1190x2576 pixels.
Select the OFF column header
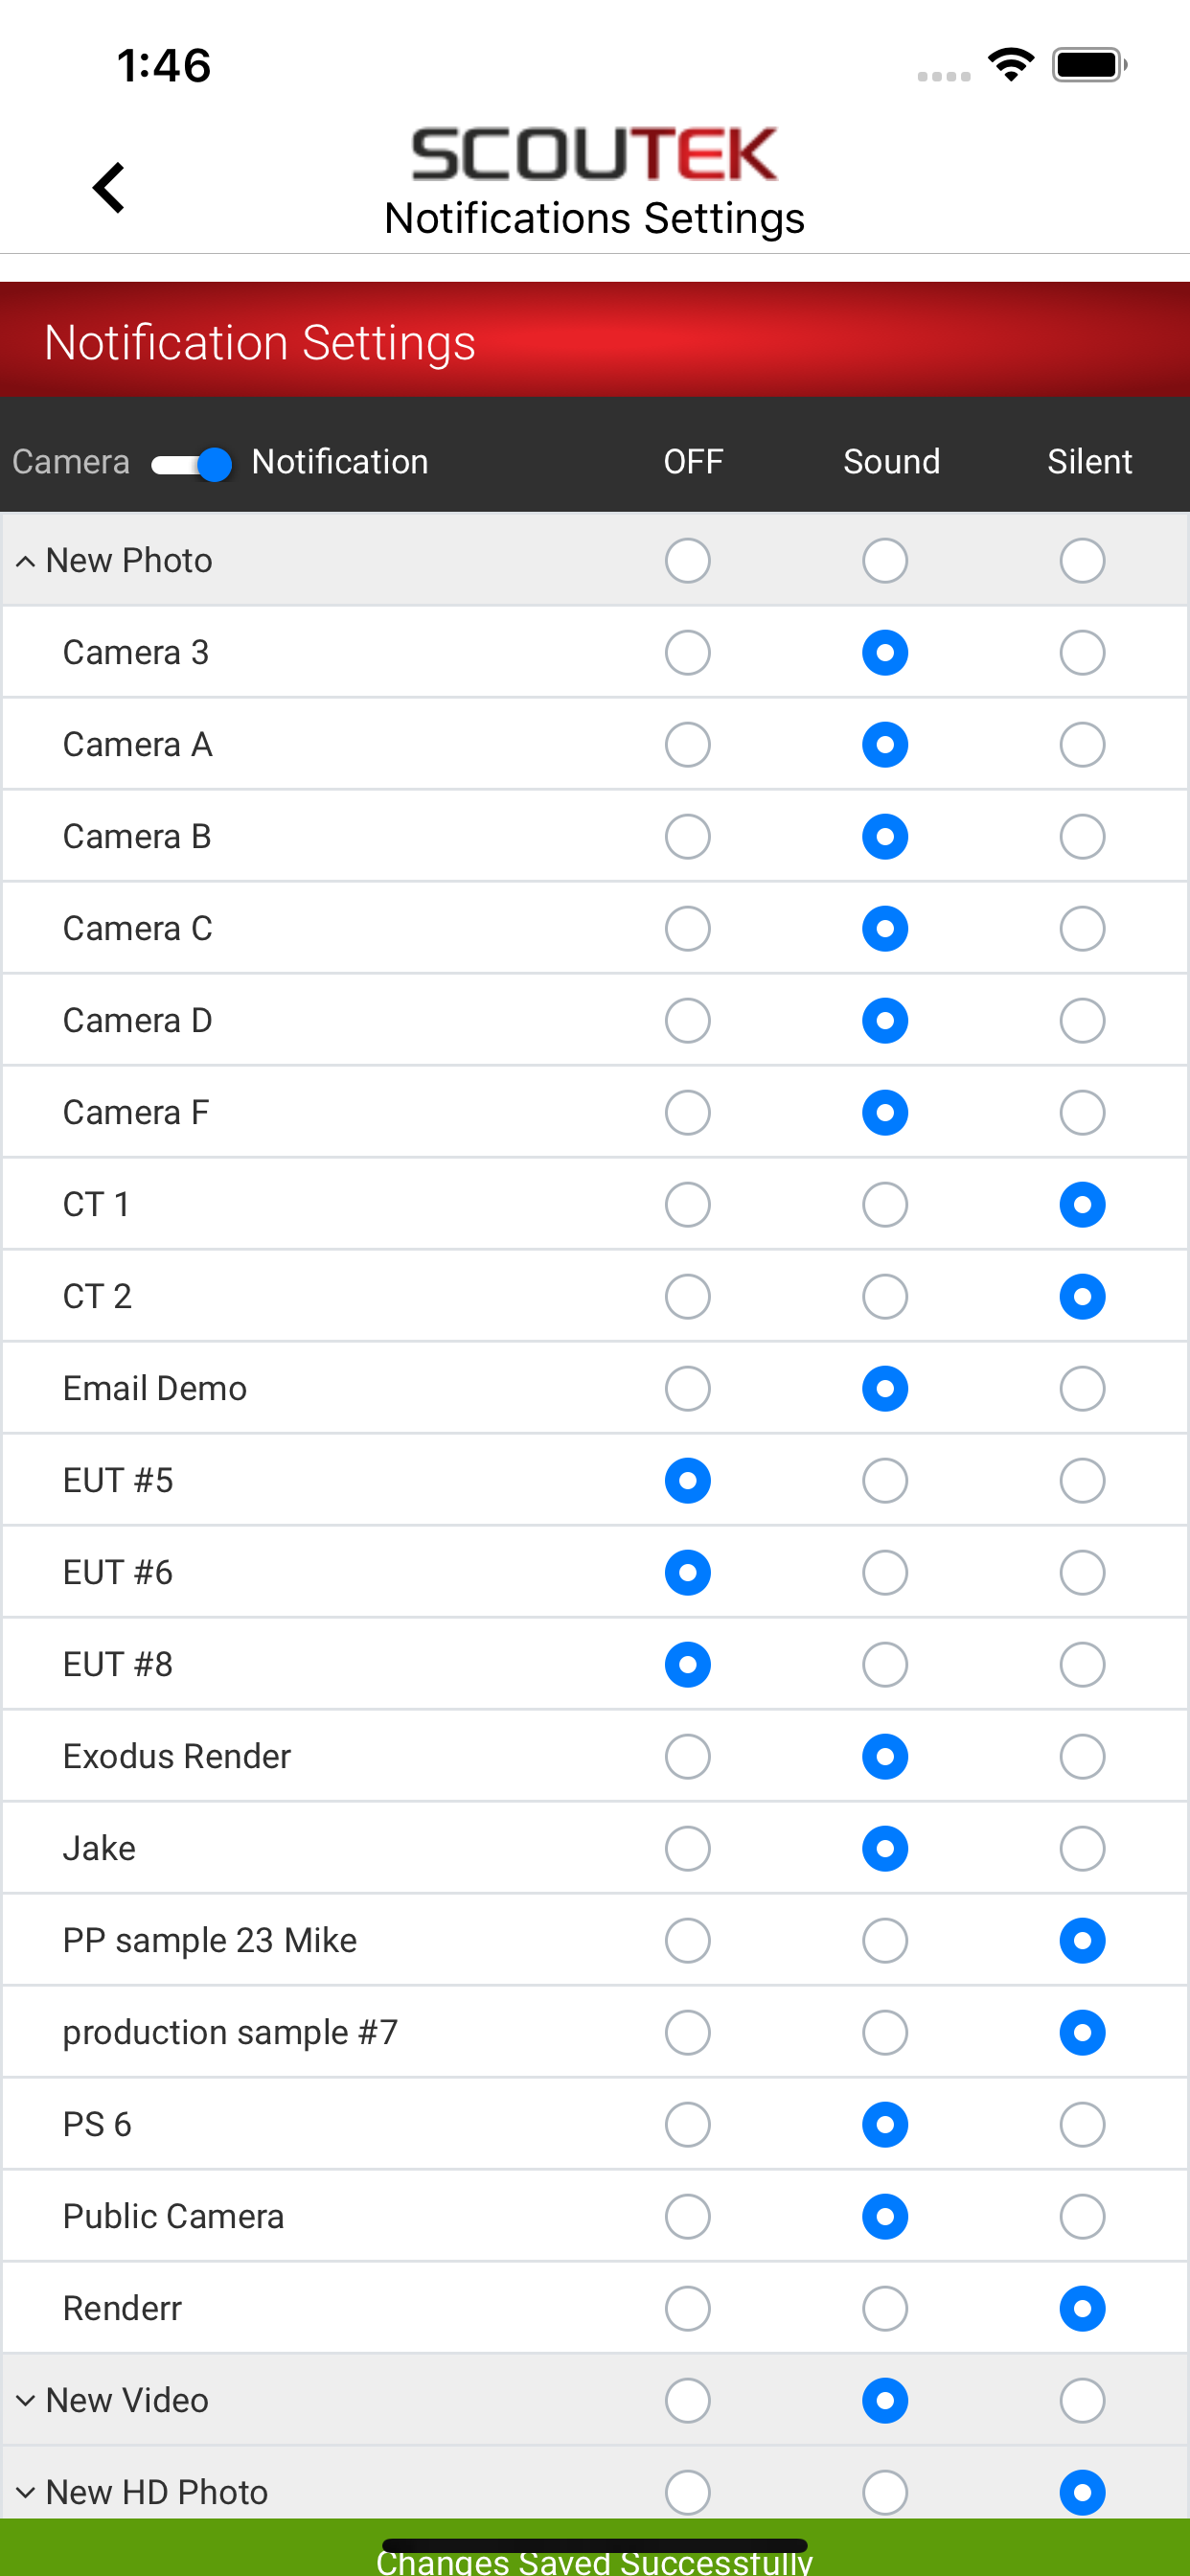pyautogui.click(x=693, y=462)
